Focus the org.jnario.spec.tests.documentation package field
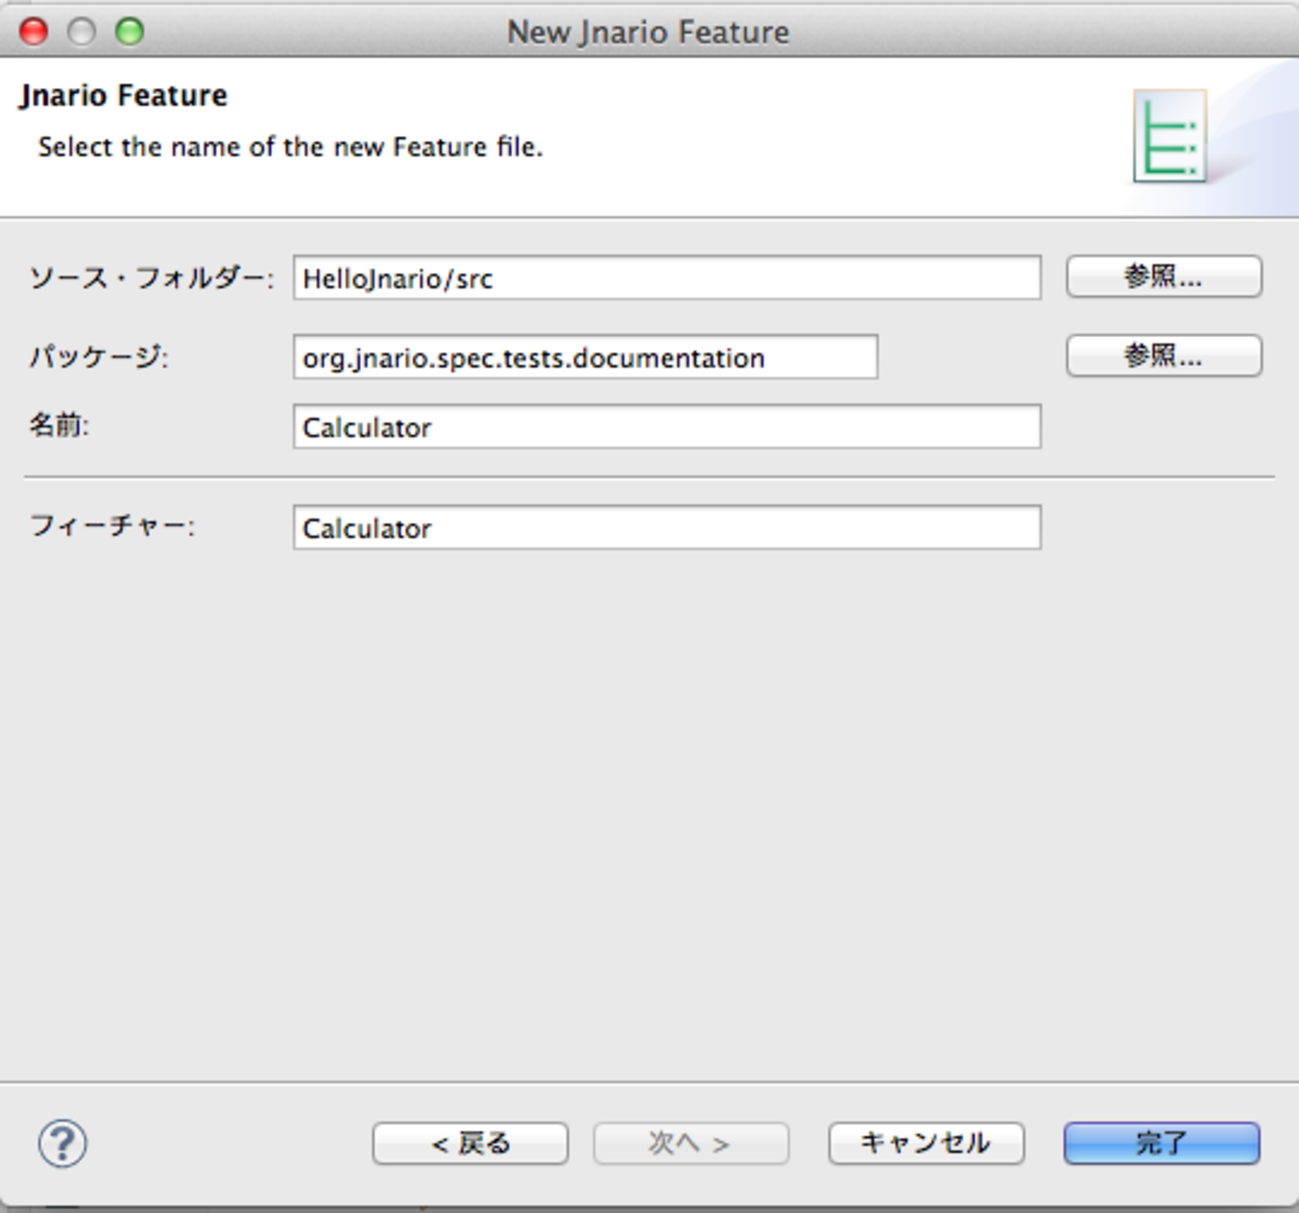Screen dimensions: 1299x1213 coord(585,357)
